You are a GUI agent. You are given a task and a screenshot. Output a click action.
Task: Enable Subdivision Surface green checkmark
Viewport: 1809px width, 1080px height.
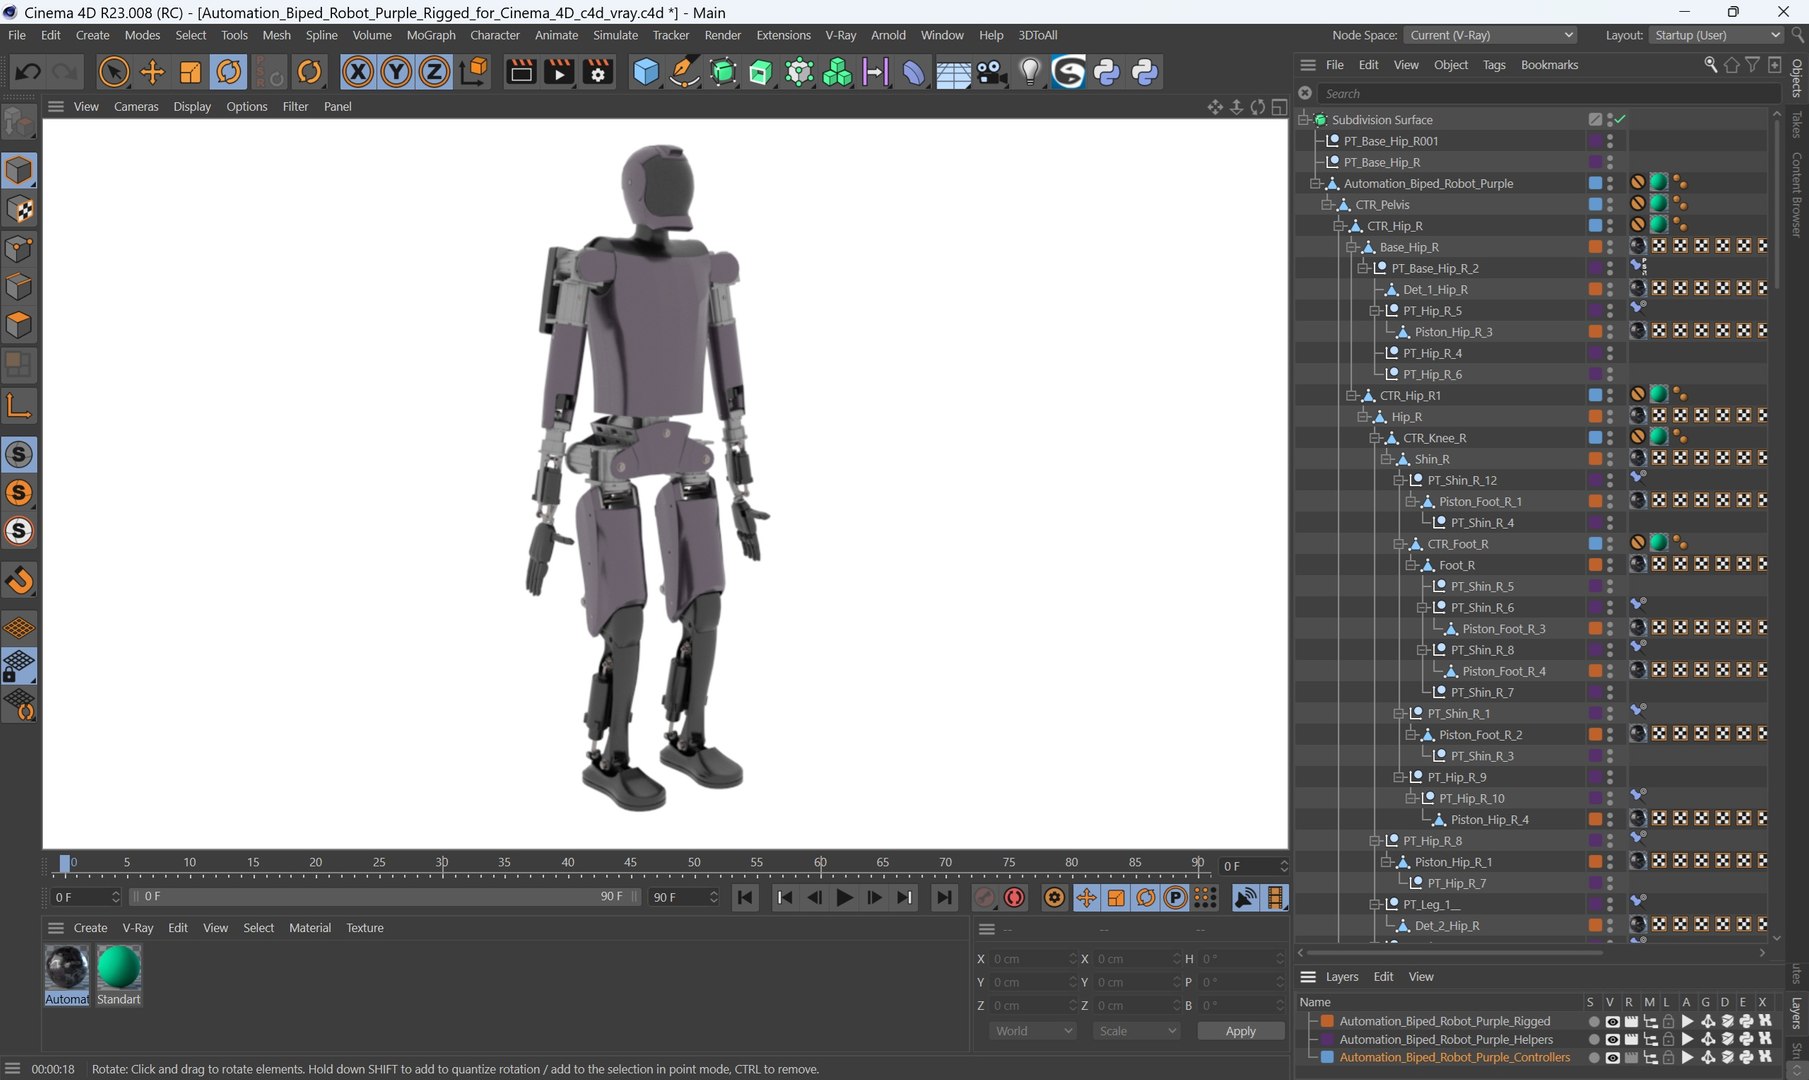(x=1620, y=120)
